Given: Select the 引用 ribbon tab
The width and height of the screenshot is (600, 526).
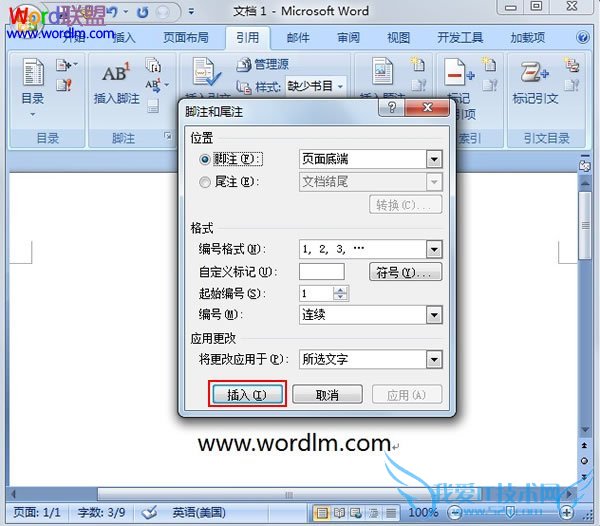Looking at the screenshot, I should coord(247,38).
